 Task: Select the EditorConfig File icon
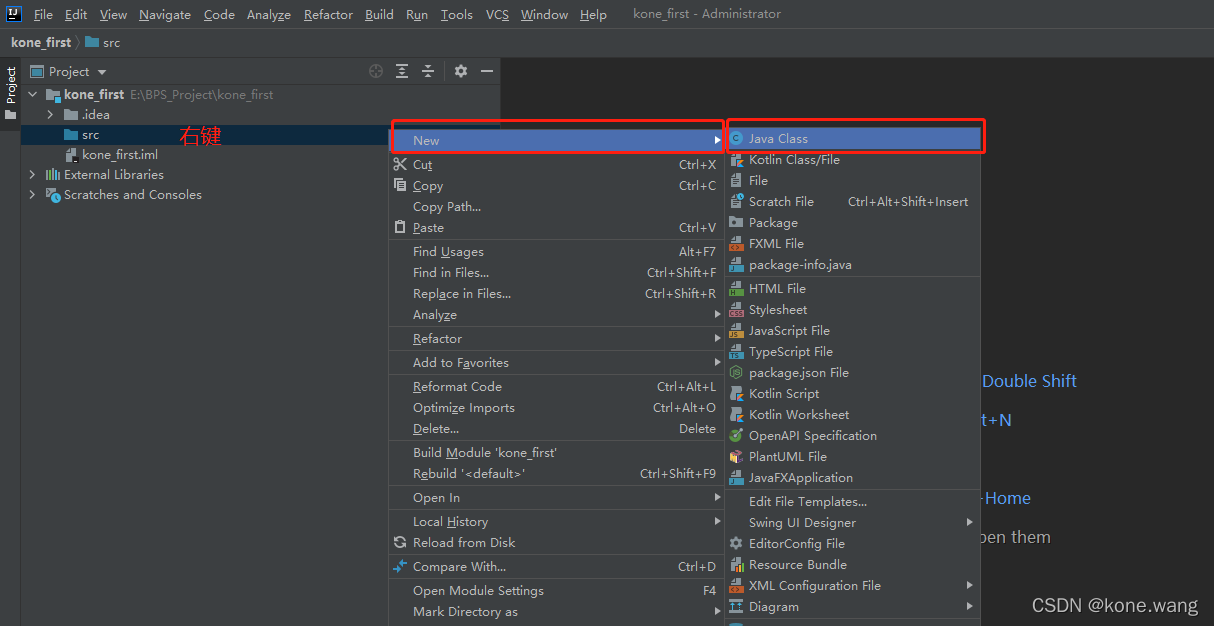737,544
